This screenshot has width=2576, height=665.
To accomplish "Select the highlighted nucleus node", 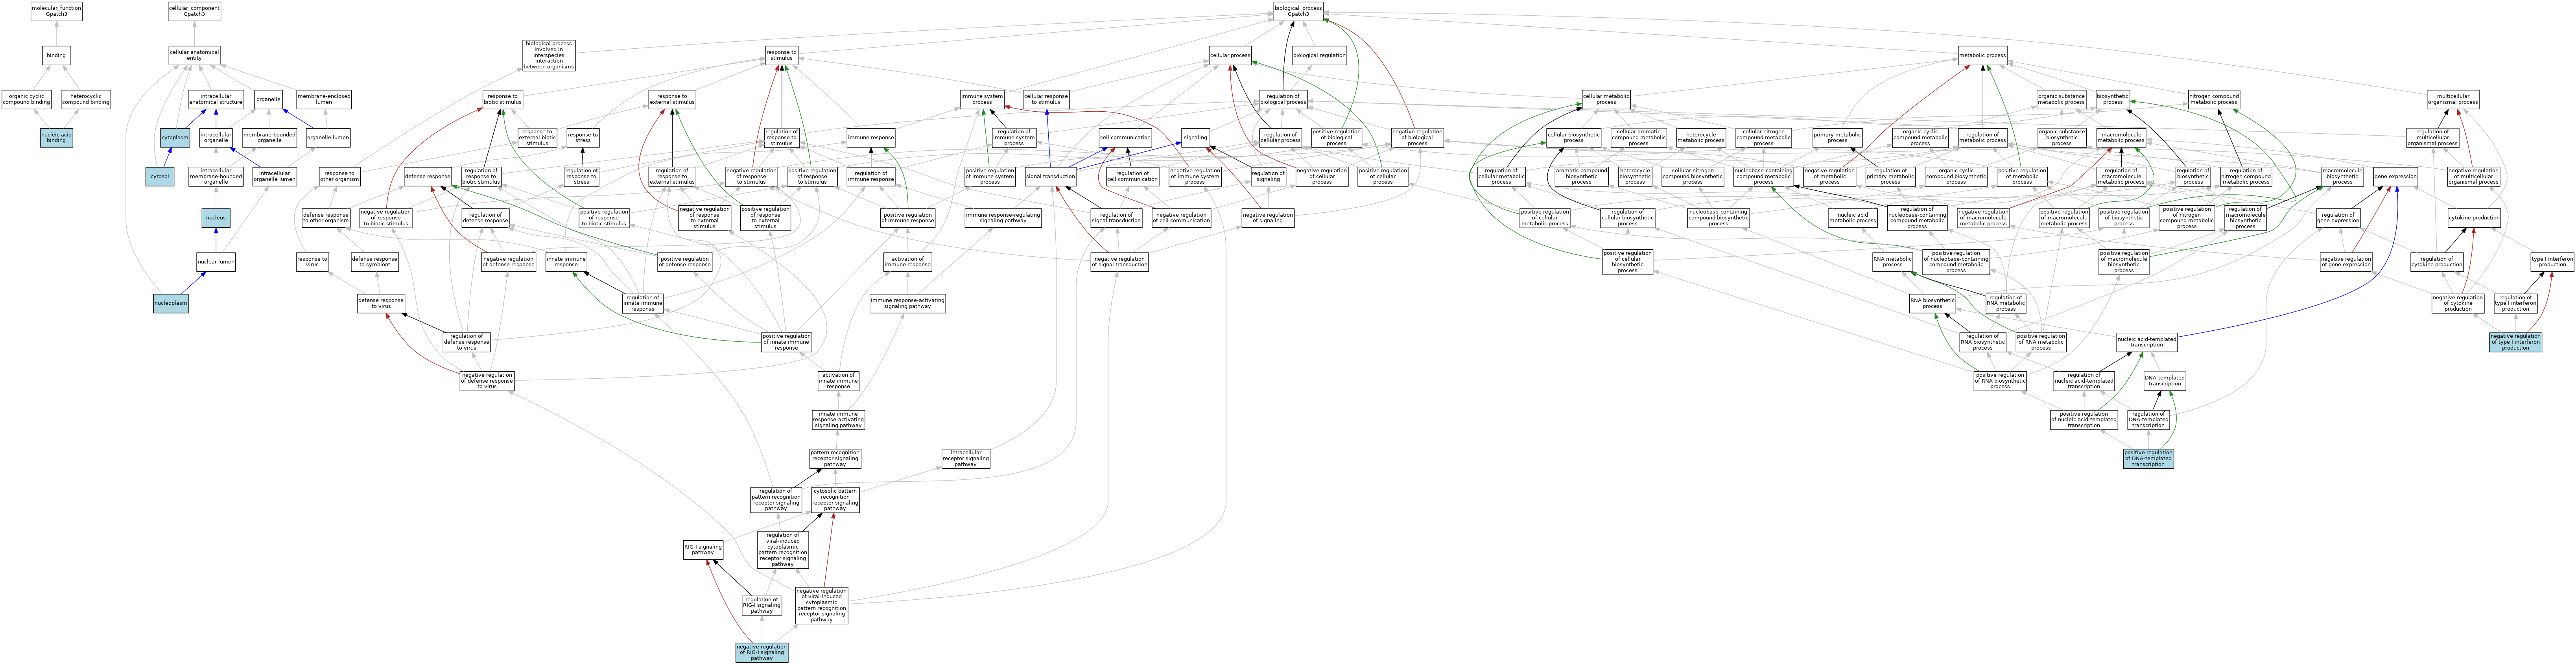I will coord(216,217).
